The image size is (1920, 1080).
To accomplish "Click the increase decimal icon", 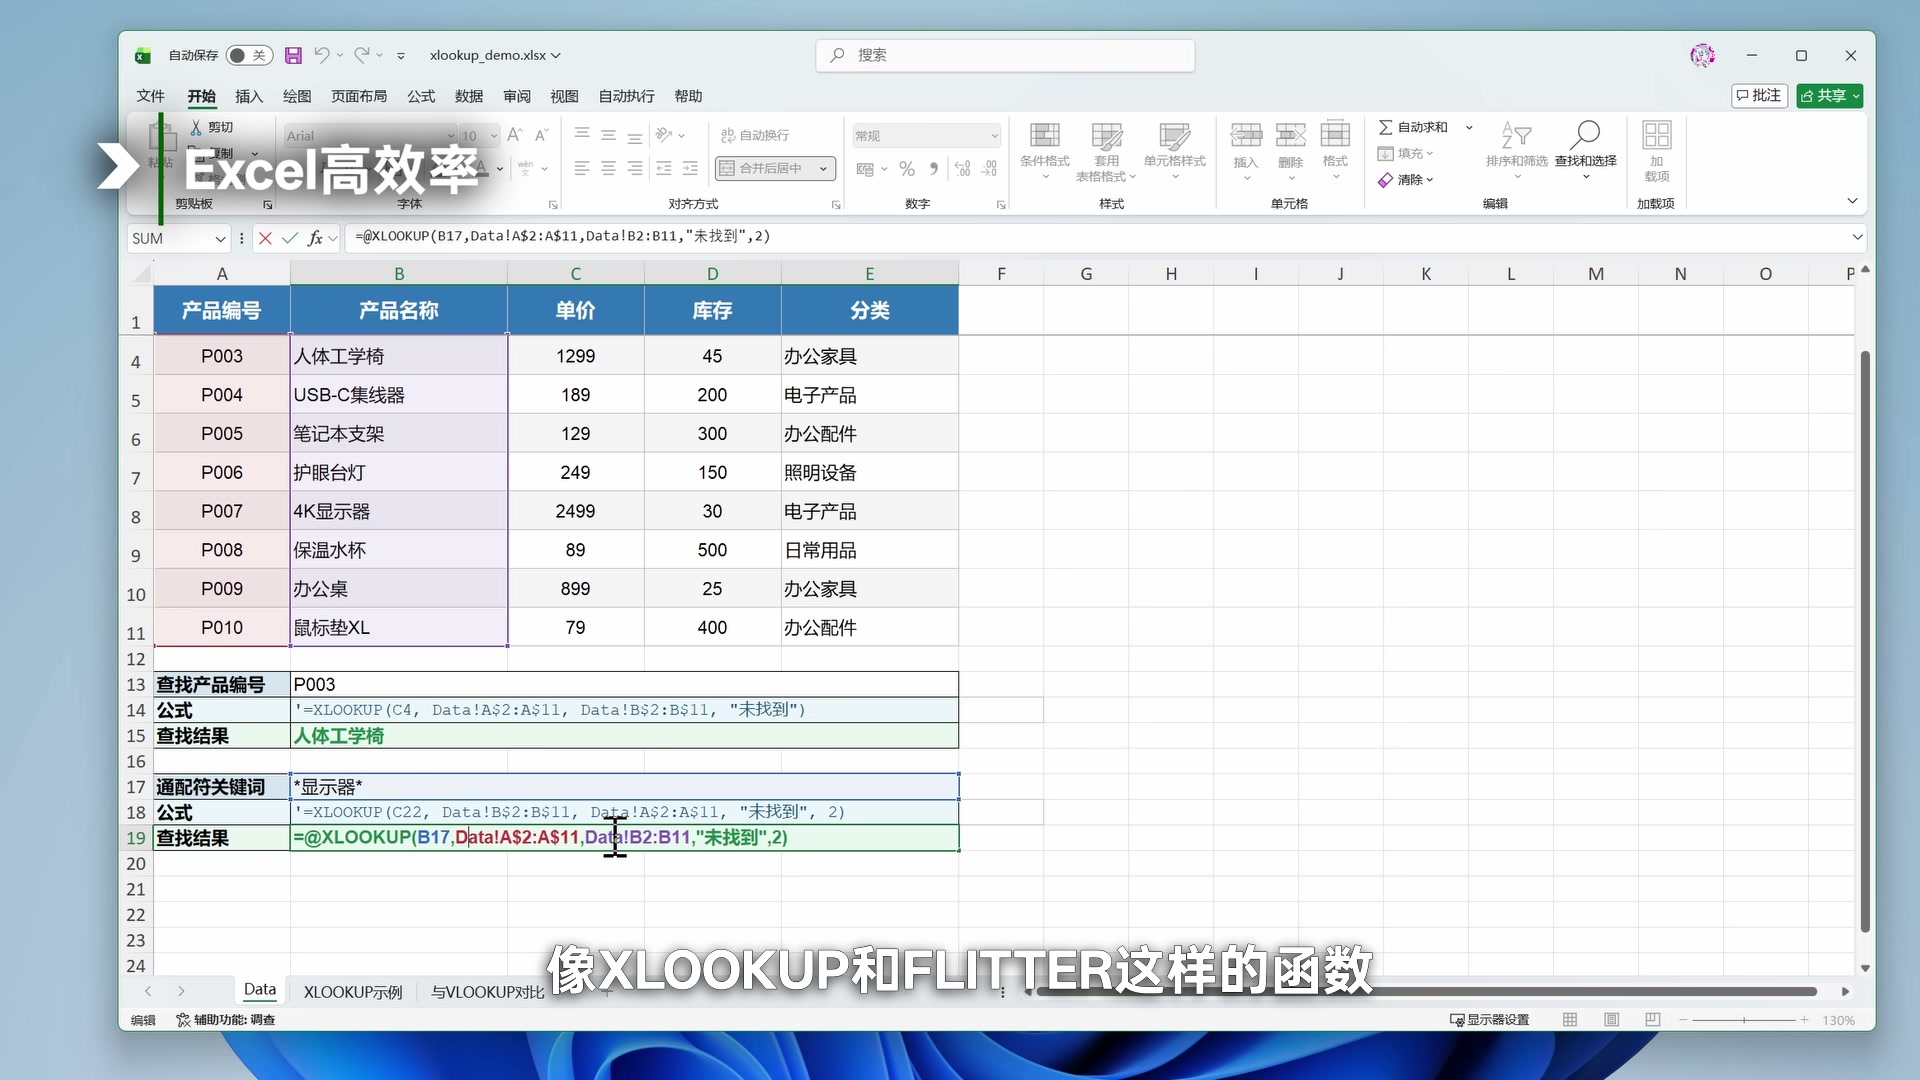I will pyautogui.click(x=963, y=168).
